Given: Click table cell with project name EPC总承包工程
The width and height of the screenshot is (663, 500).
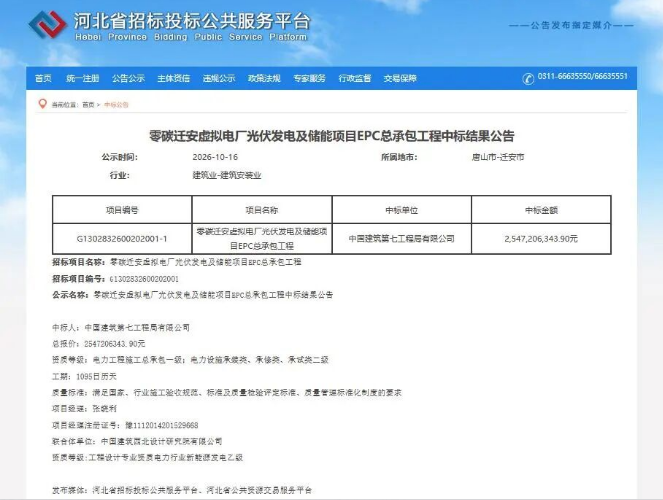Looking at the screenshot, I should (262, 239).
